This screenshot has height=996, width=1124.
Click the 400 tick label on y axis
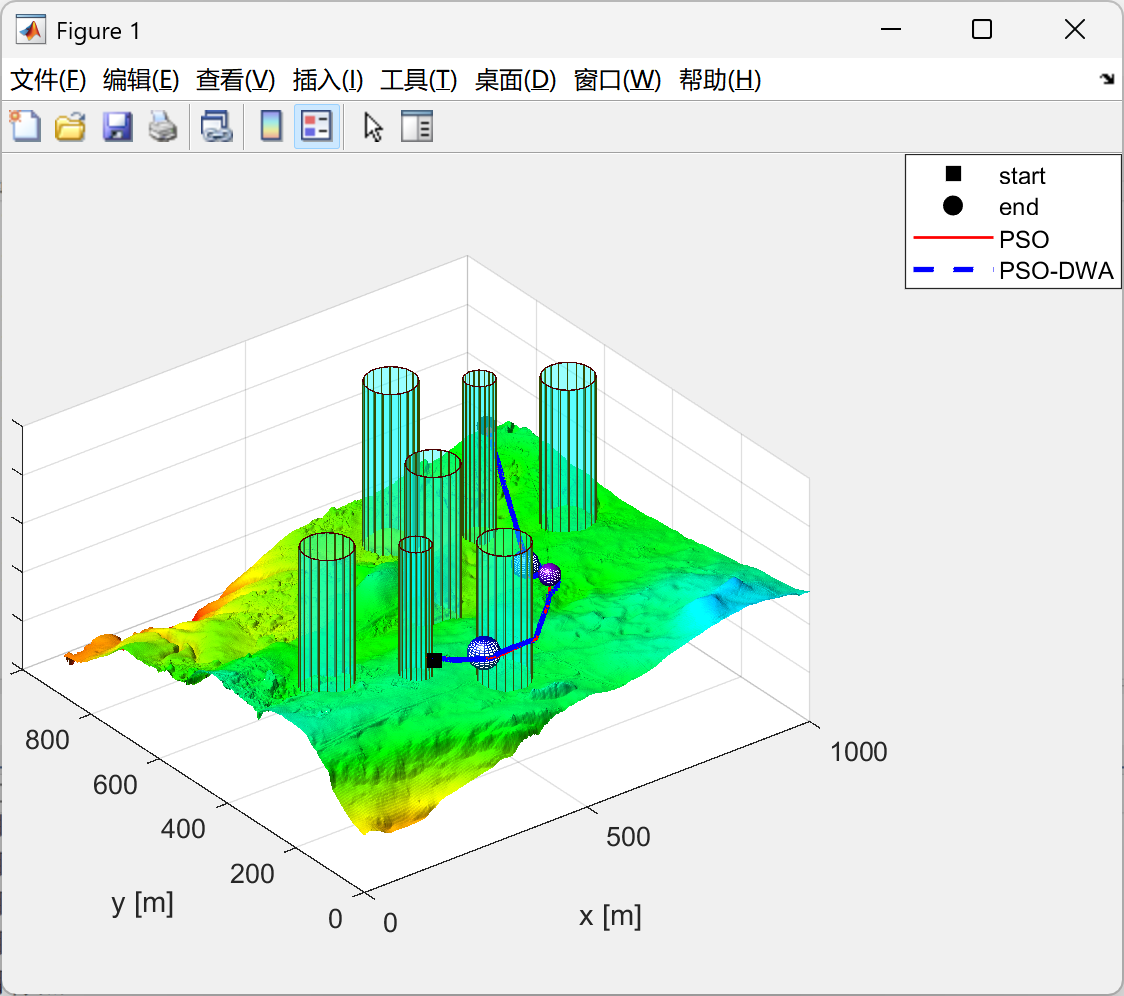pos(183,829)
